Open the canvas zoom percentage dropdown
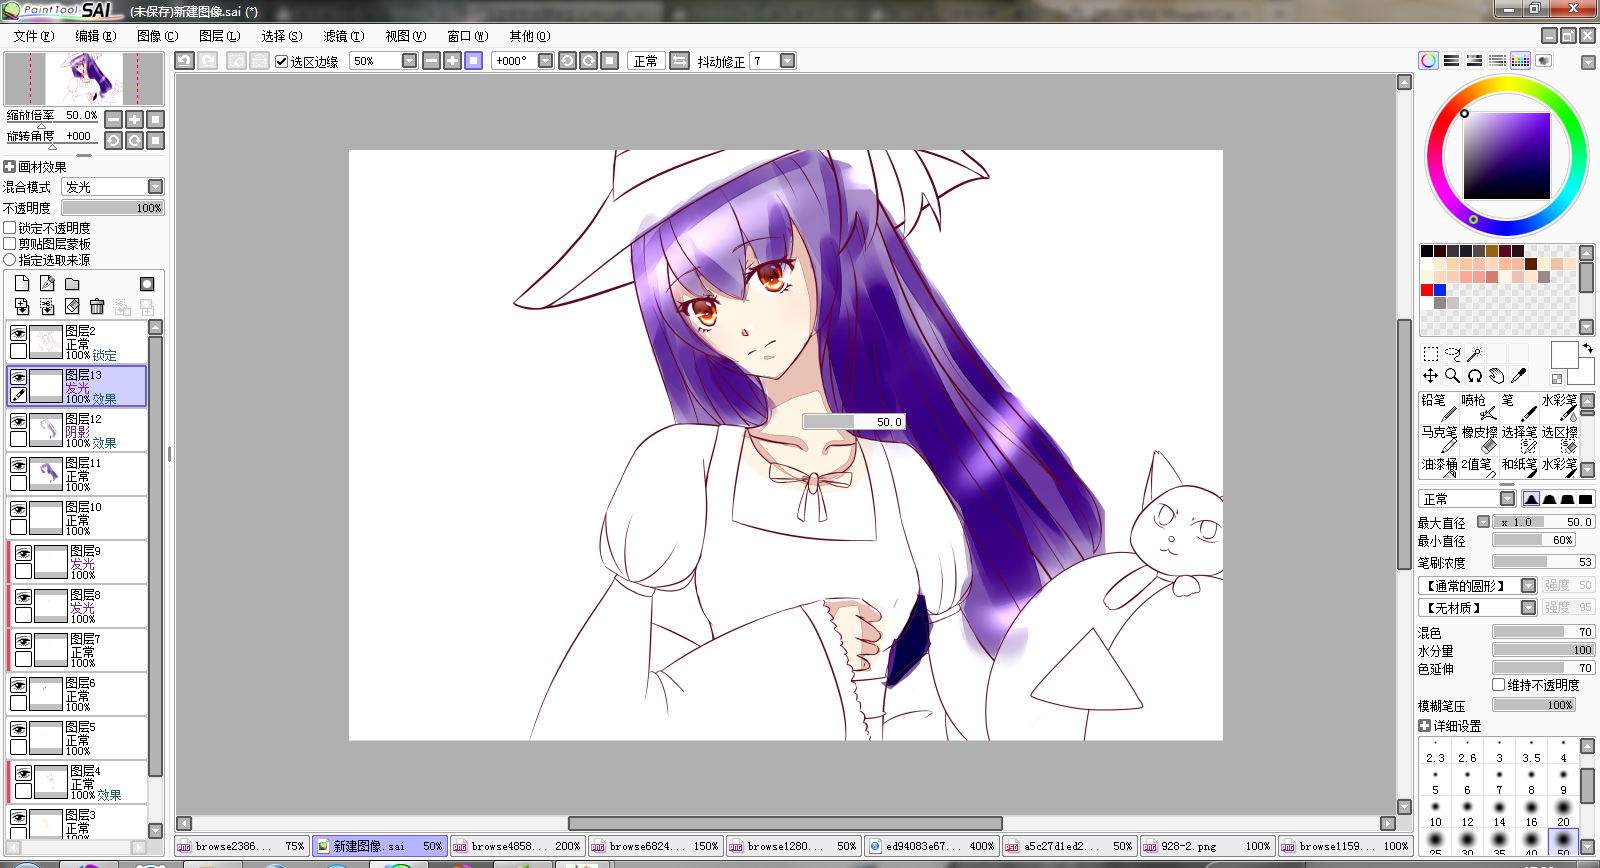The width and height of the screenshot is (1600, 868). pos(410,61)
